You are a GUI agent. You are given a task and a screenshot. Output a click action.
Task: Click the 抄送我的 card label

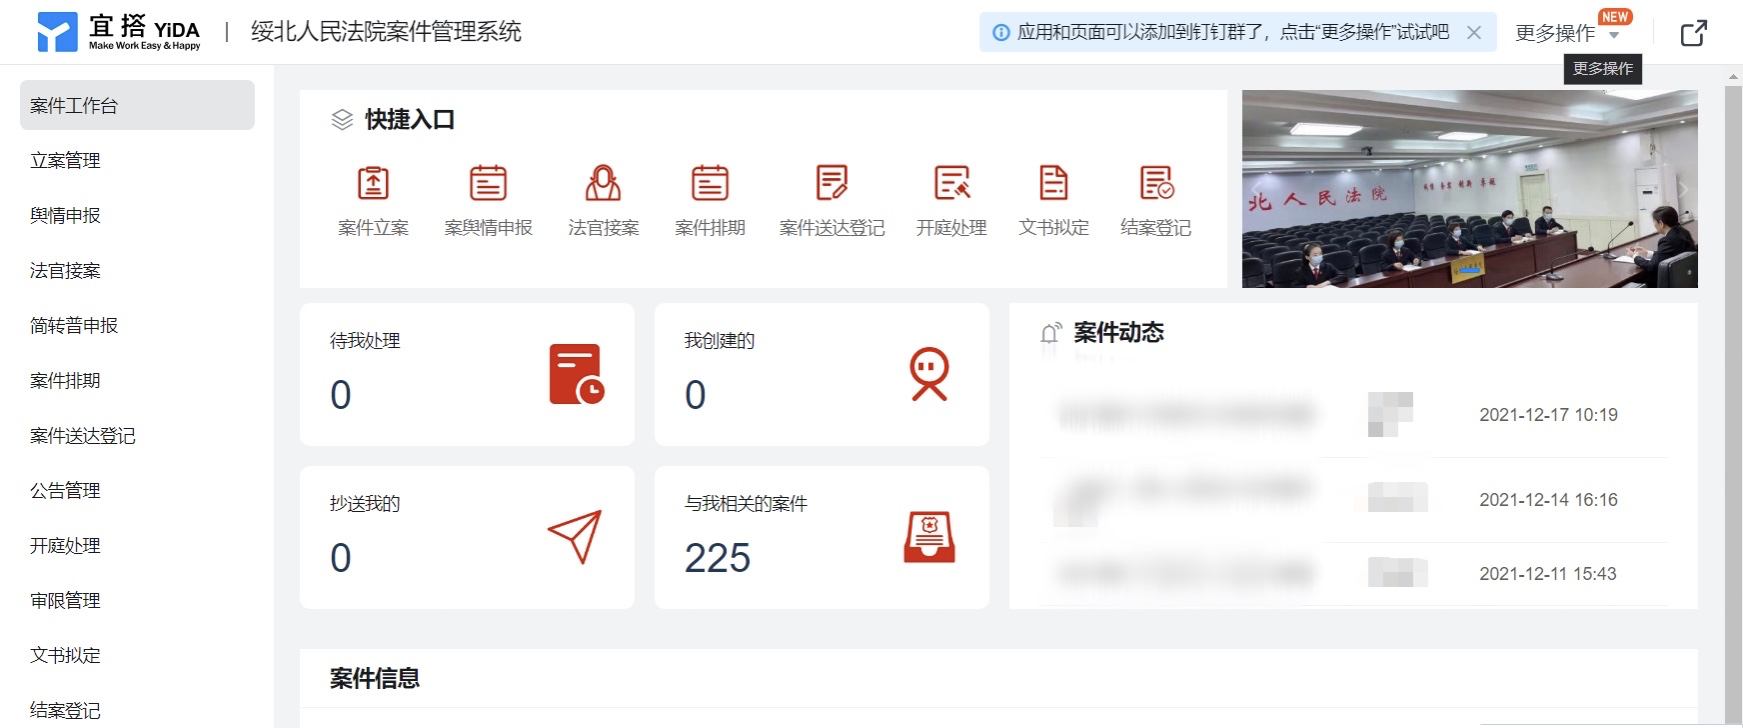tap(365, 504)
